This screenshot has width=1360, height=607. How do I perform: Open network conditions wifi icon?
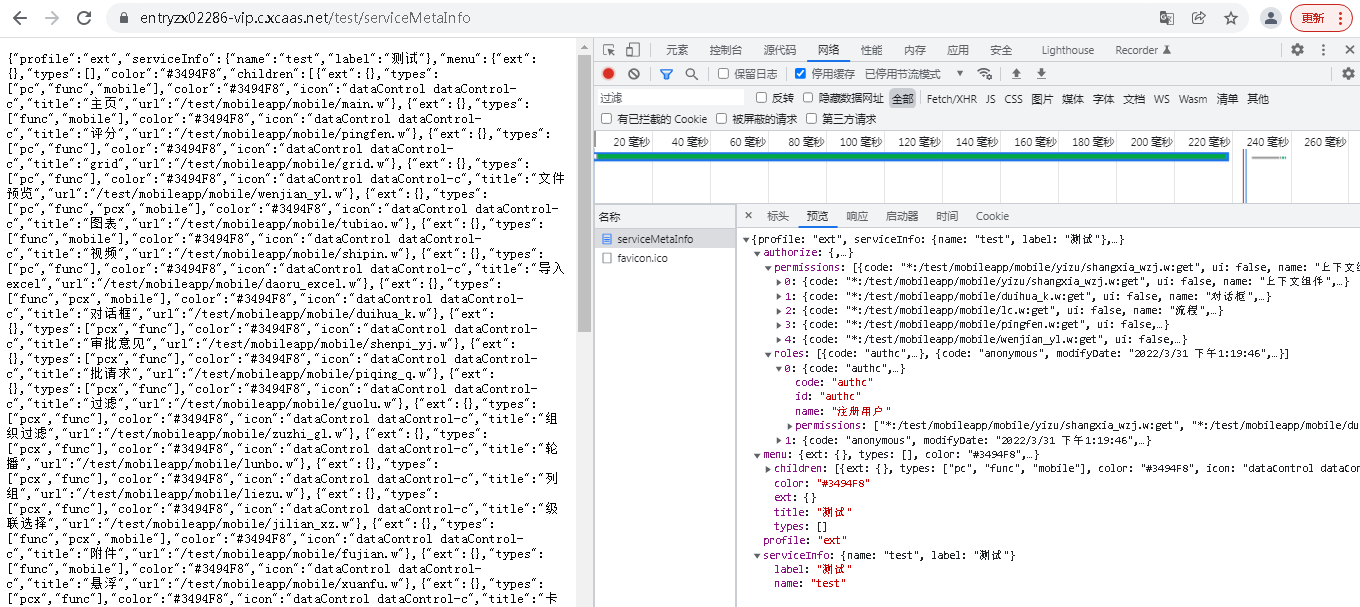[x=985, y=74]
